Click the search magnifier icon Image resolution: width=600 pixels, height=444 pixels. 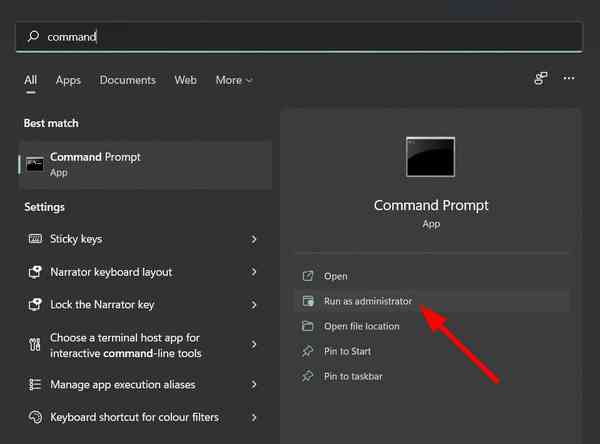(34, 37)
